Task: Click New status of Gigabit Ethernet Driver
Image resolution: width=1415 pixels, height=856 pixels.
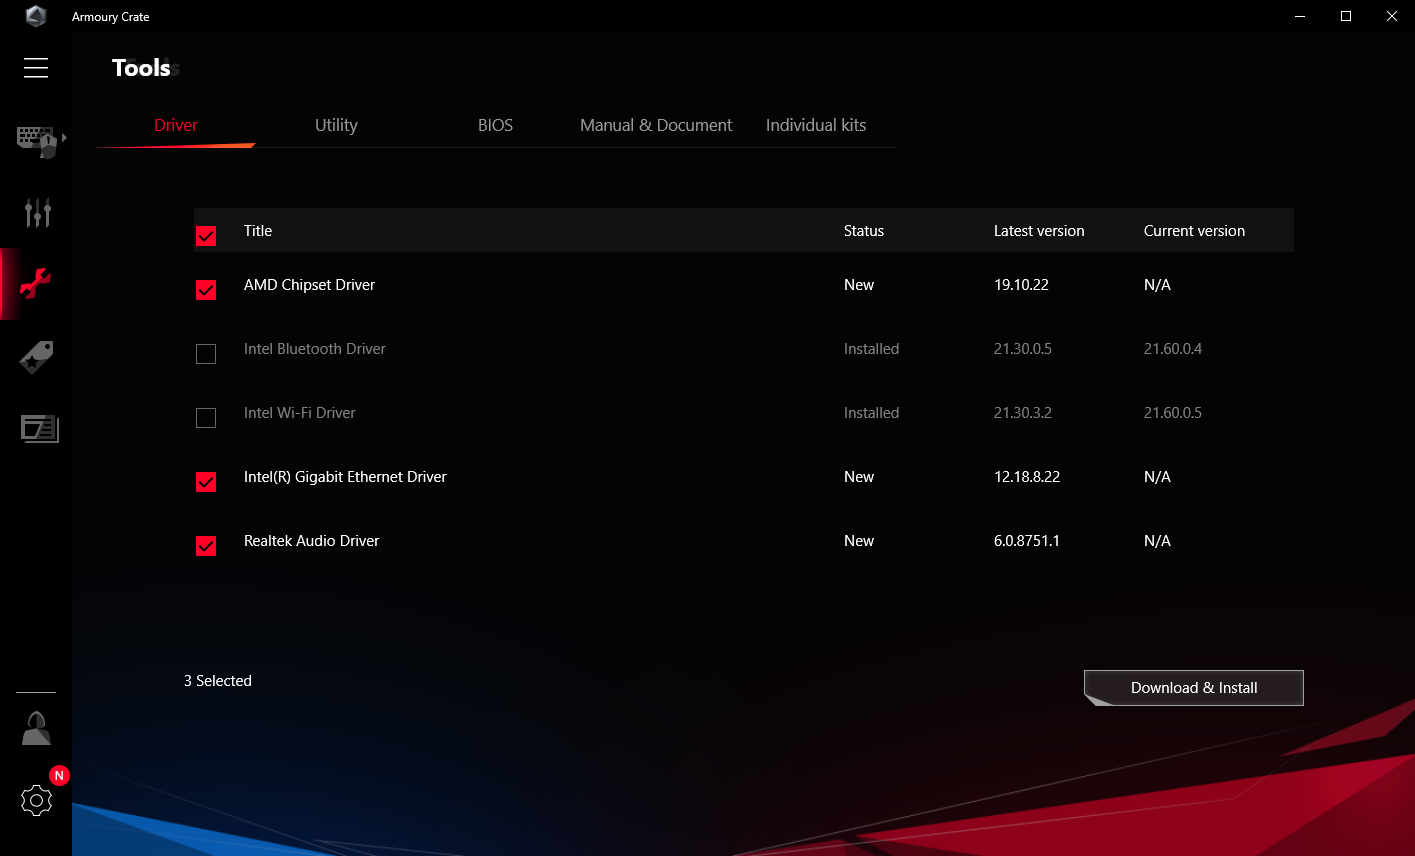Action: (859, 477)
